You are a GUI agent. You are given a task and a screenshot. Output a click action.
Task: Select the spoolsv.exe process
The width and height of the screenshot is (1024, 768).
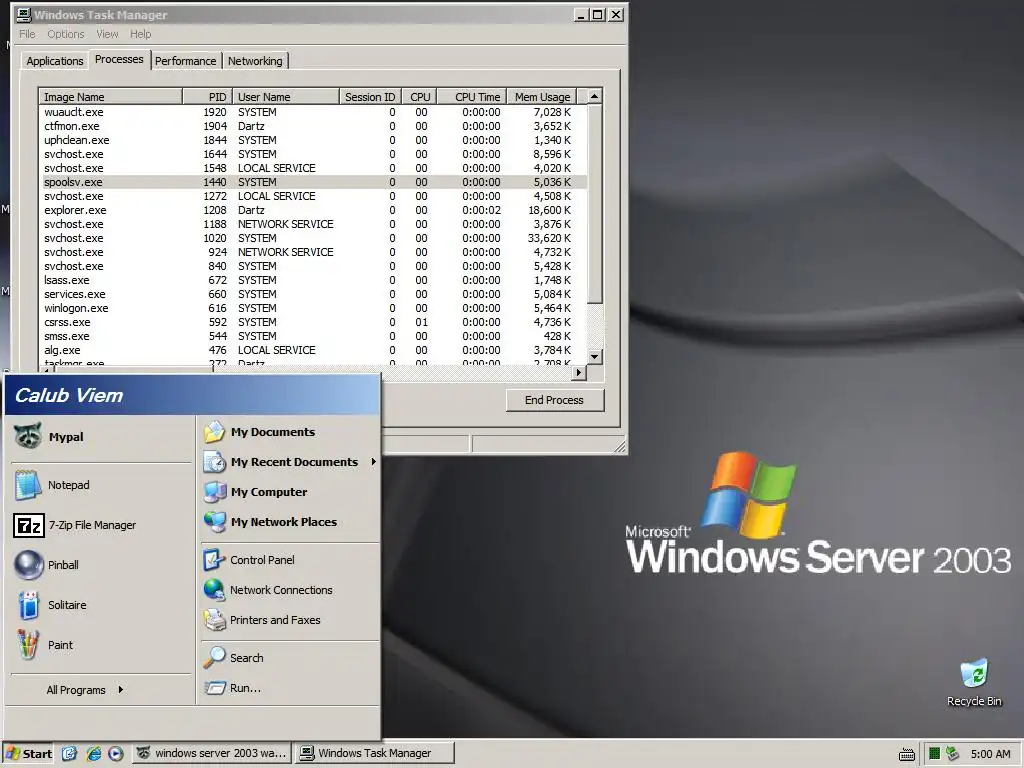coord(312,182)
